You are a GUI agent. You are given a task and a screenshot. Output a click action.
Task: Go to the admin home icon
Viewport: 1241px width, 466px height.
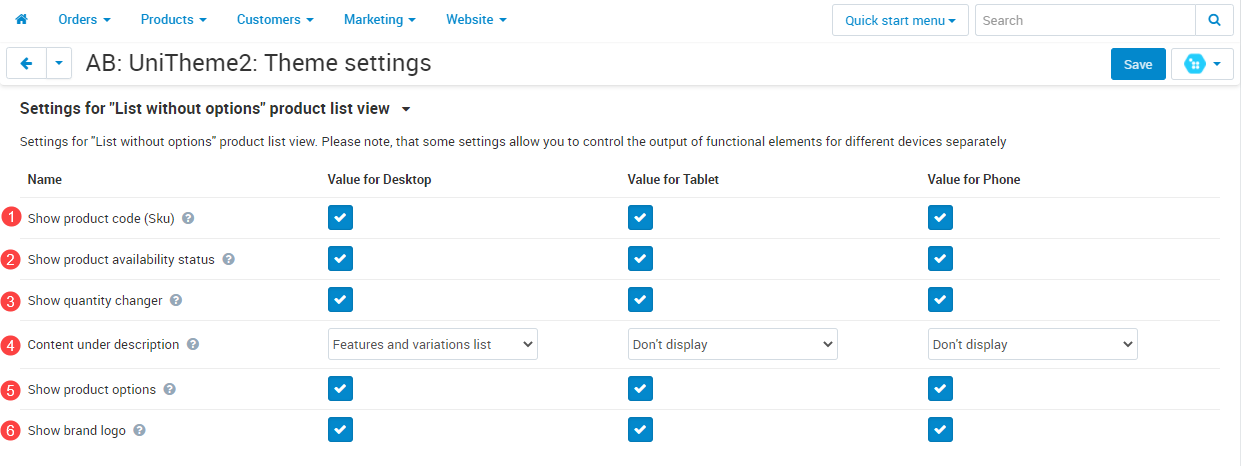(21, 19)
